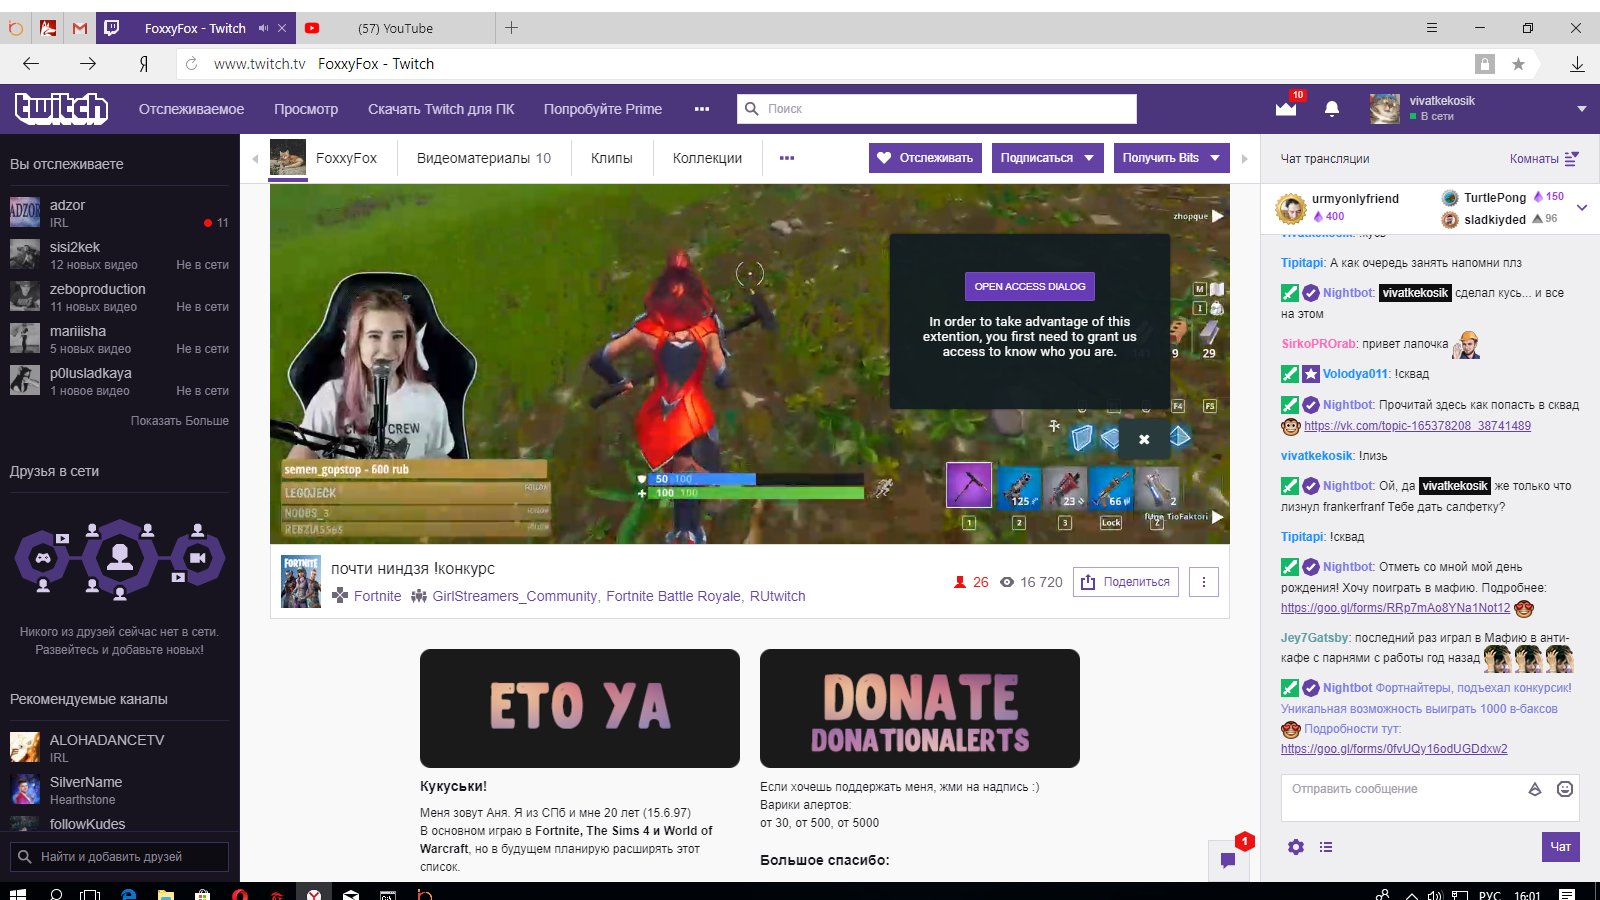
Task: Mute the FoxxyFox browser tab audio
Action: click(263, 28)
